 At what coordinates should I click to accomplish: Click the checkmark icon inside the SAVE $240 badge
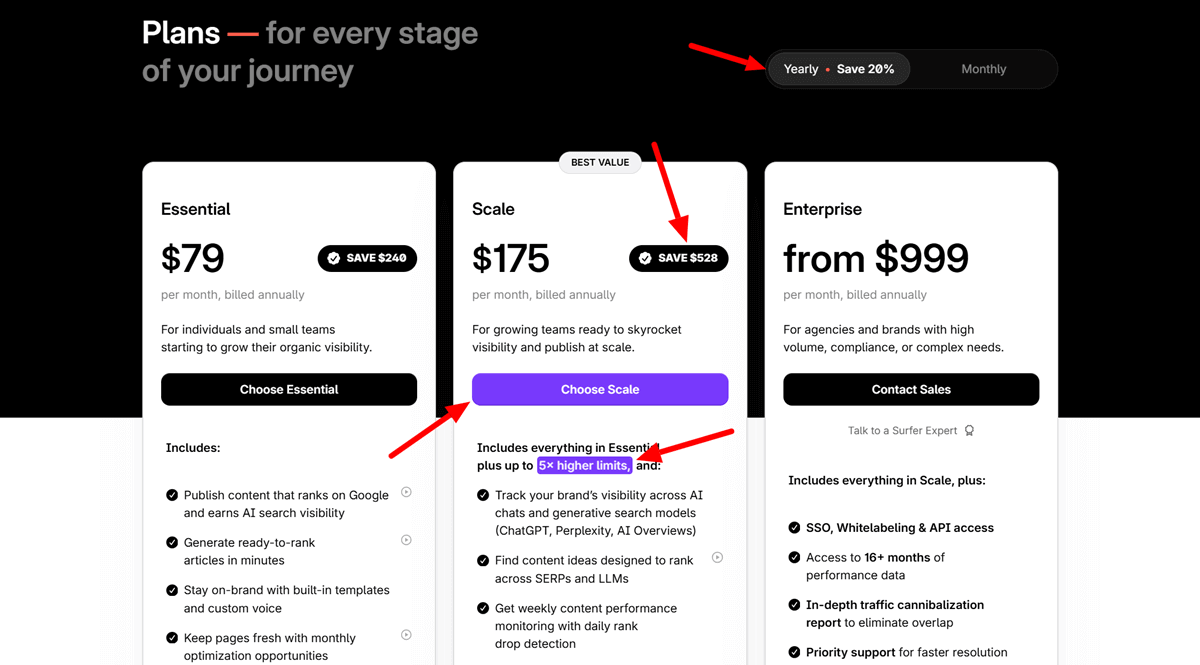click(x=333, y=258)
